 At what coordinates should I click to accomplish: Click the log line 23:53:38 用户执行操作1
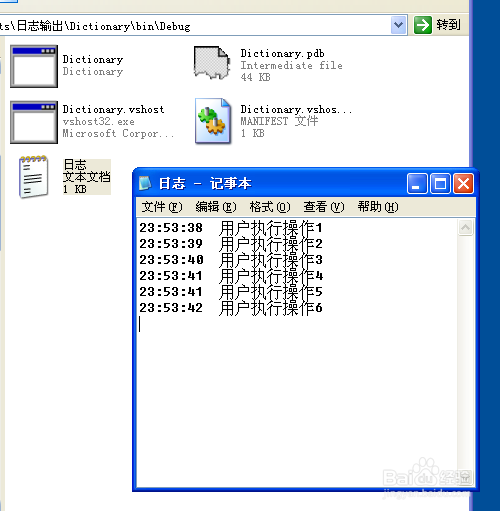[x=231, y=228]
